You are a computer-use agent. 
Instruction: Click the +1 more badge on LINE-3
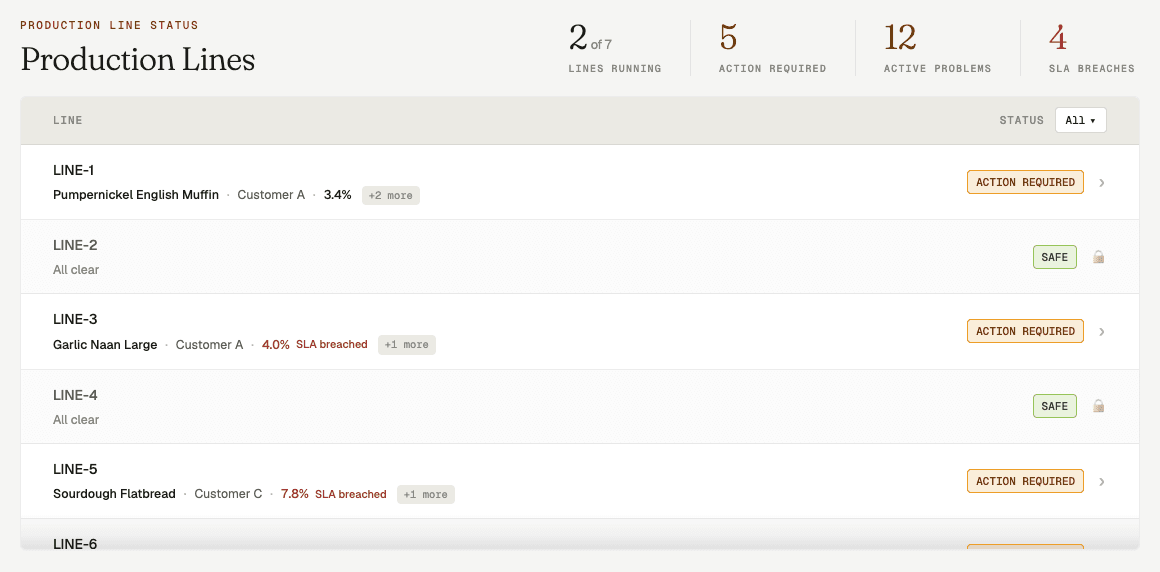[x=407, y=345]
